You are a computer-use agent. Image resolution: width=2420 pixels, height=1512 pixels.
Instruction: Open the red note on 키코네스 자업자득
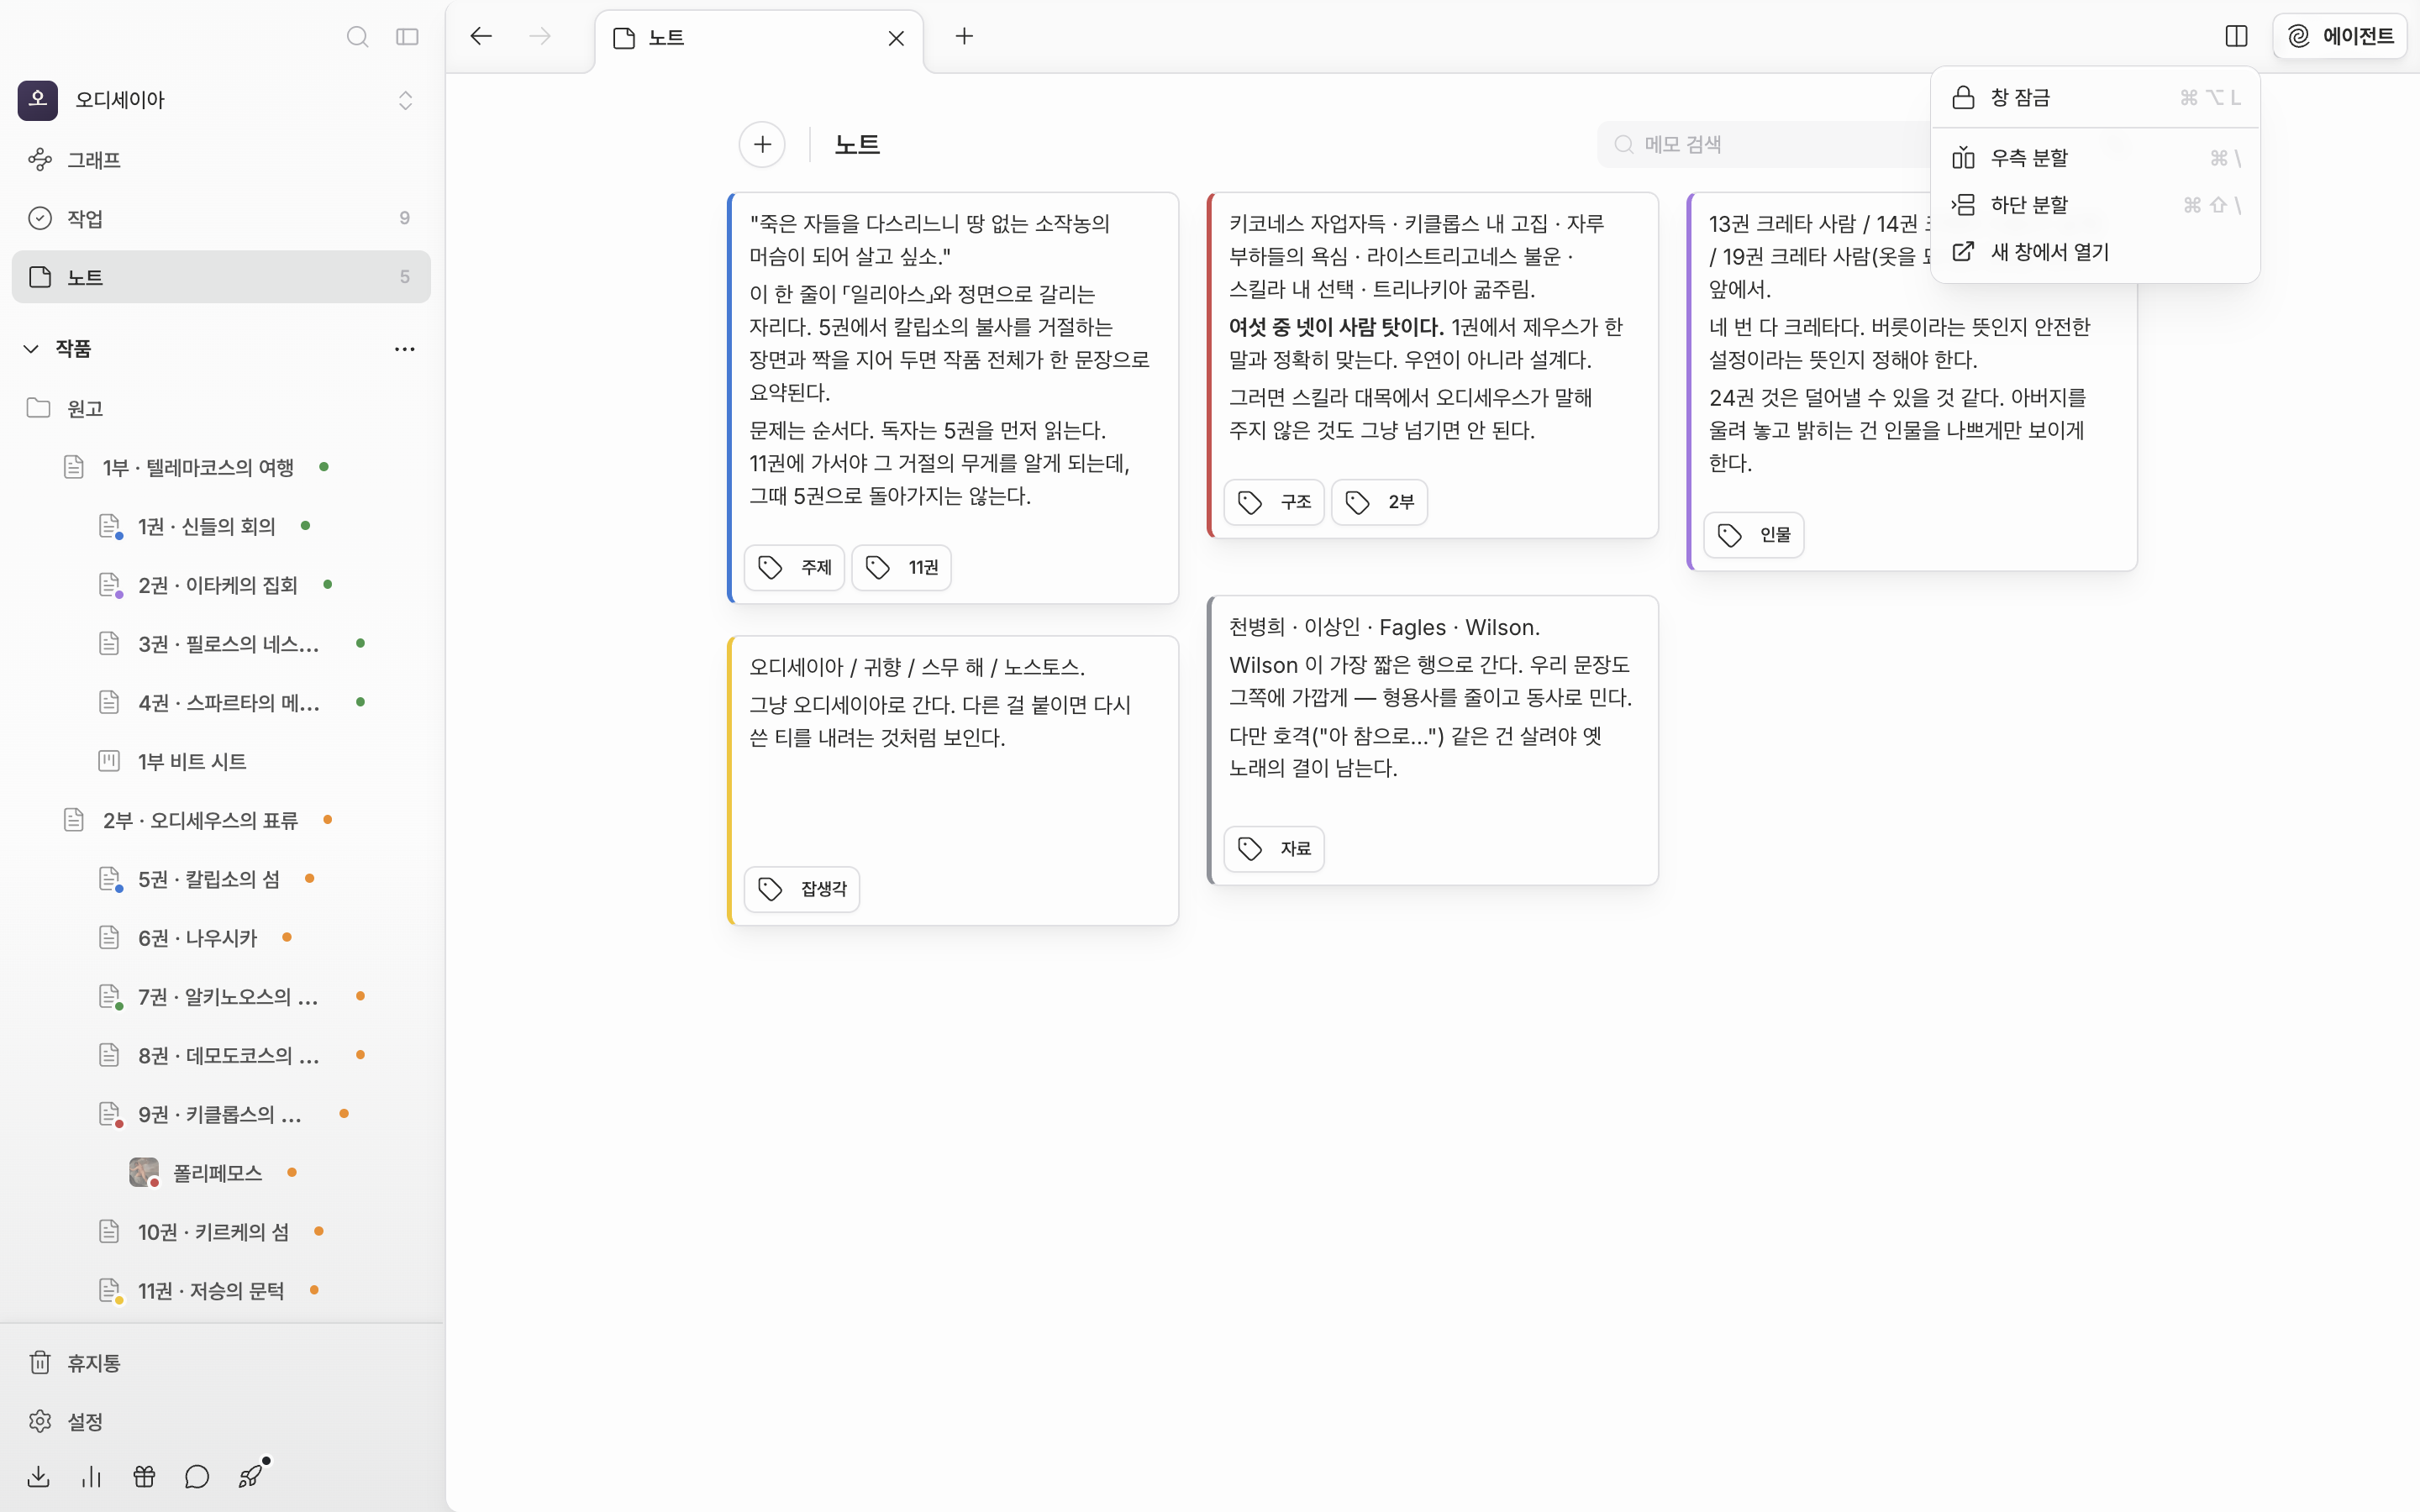tap(1433, 365)
